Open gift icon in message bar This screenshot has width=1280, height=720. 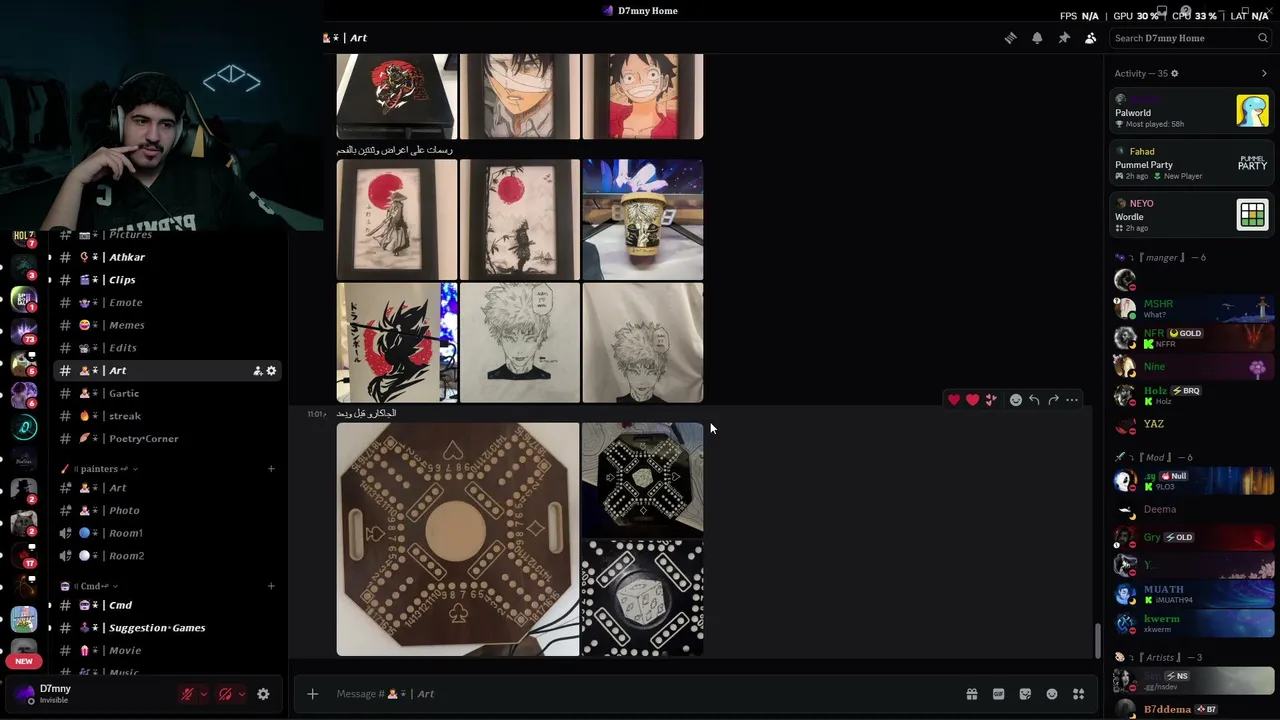(971, 694)
